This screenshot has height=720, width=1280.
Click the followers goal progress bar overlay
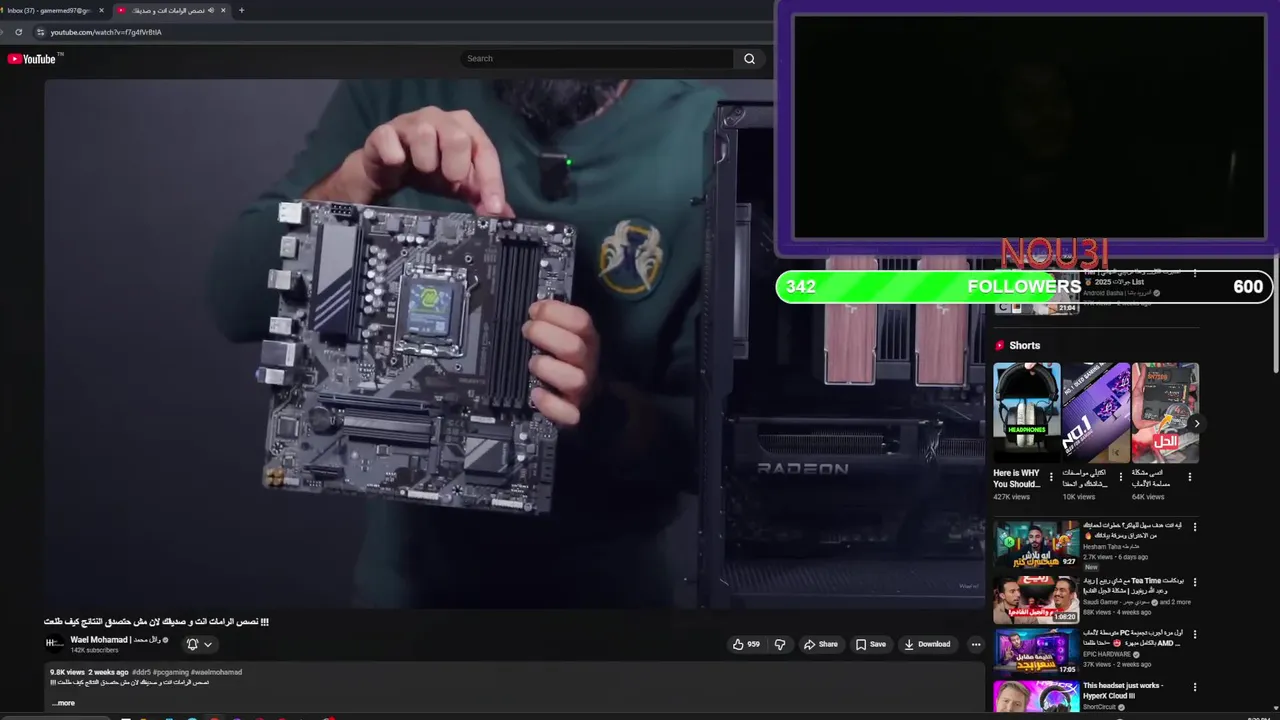tap(1024, 287)
